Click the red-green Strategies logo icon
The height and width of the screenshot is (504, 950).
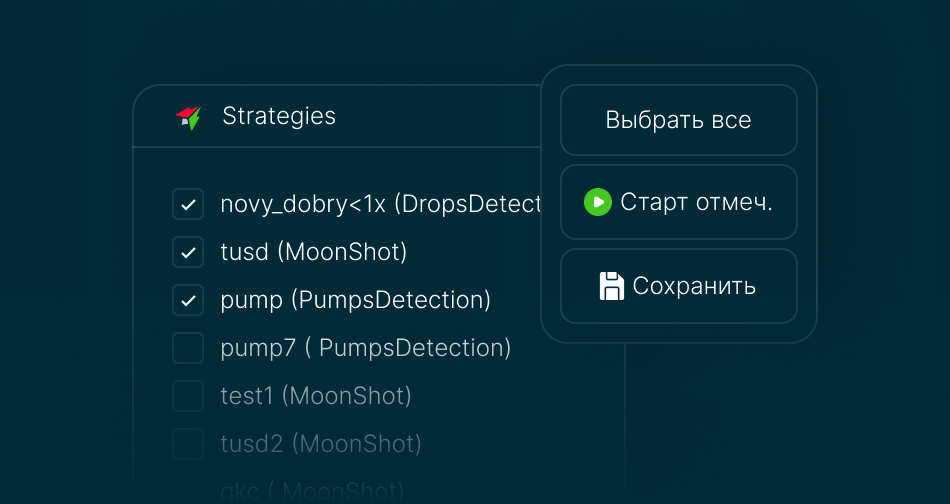point(188,118)
